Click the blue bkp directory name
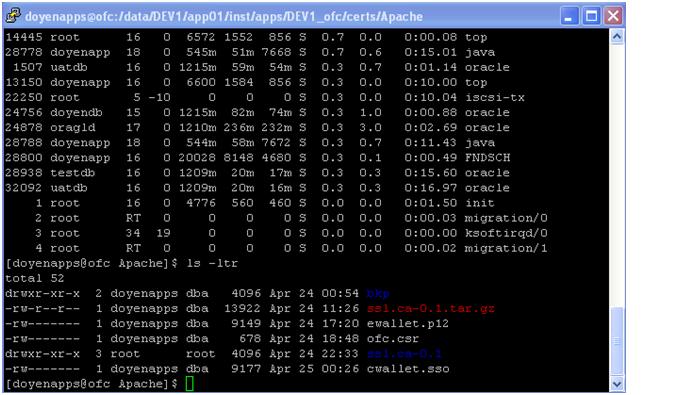 point(378,293)
